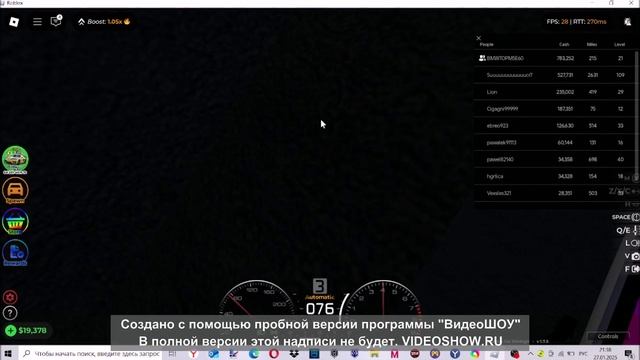Viewport: 640px width, 360px height.
Task: Close the player leaderboard panel
Action: [x=478, y=38]
